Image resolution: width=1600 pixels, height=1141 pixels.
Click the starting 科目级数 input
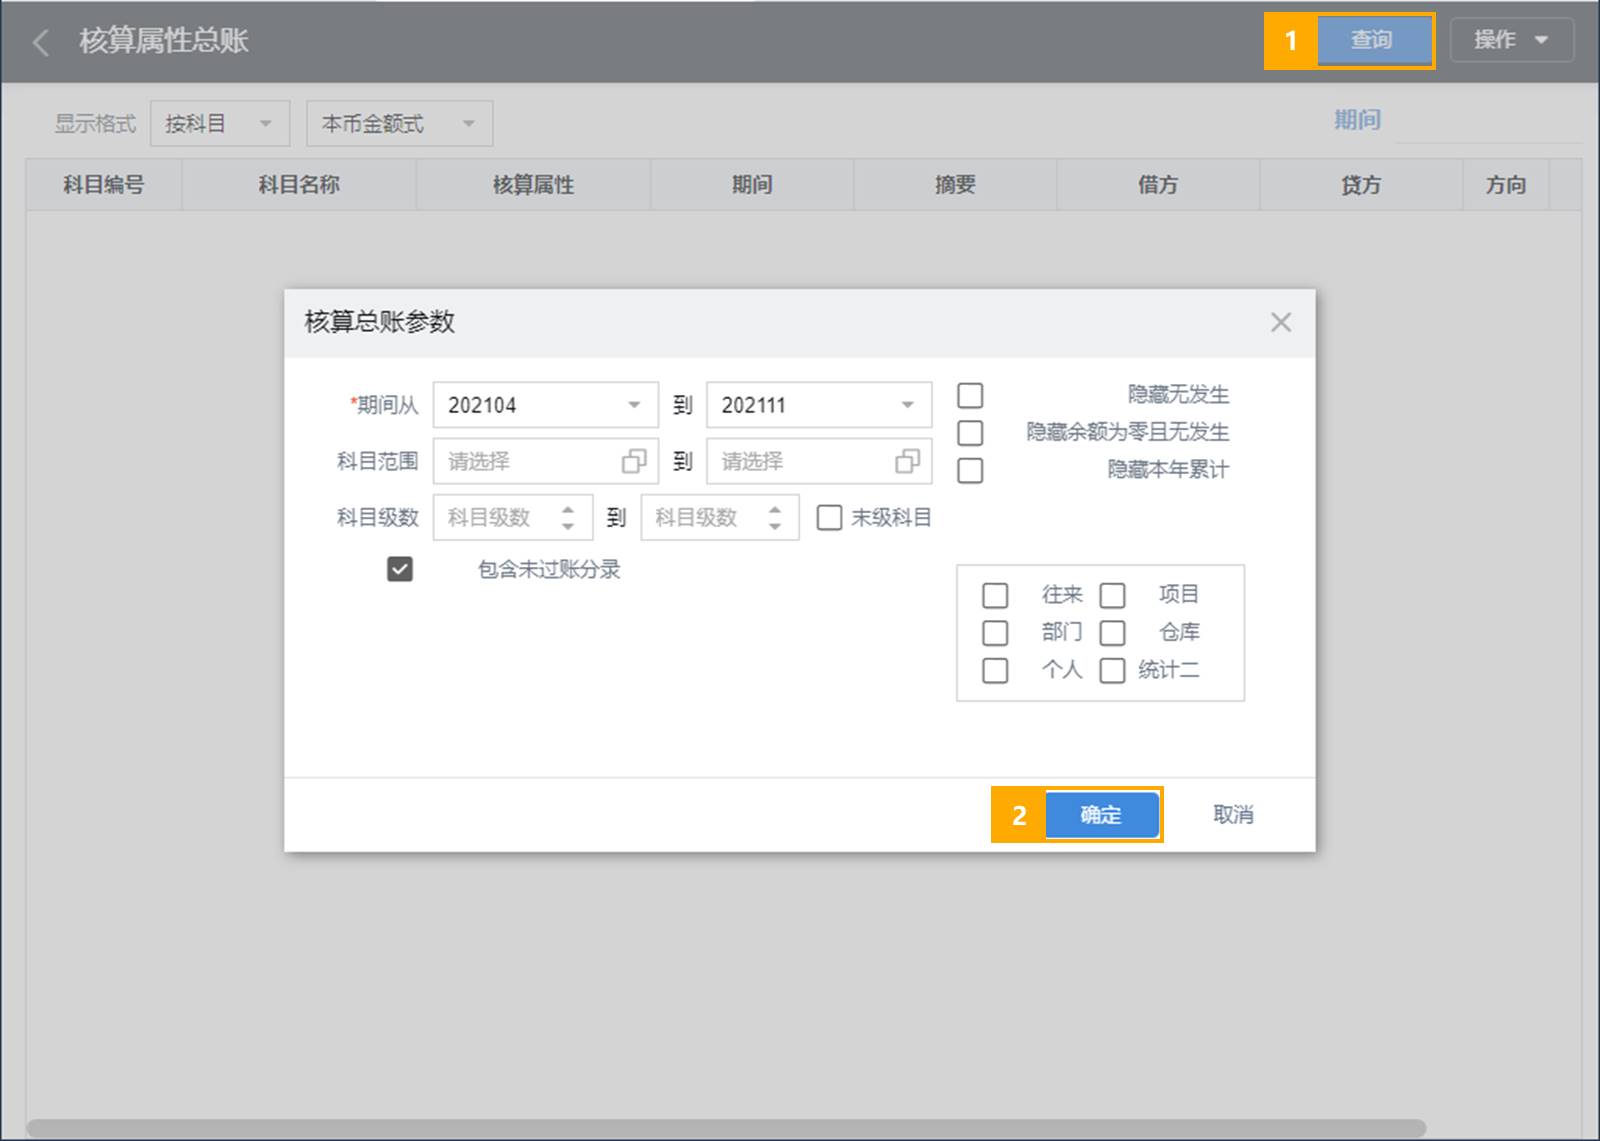pyautogui.click(x=513, y=517)
